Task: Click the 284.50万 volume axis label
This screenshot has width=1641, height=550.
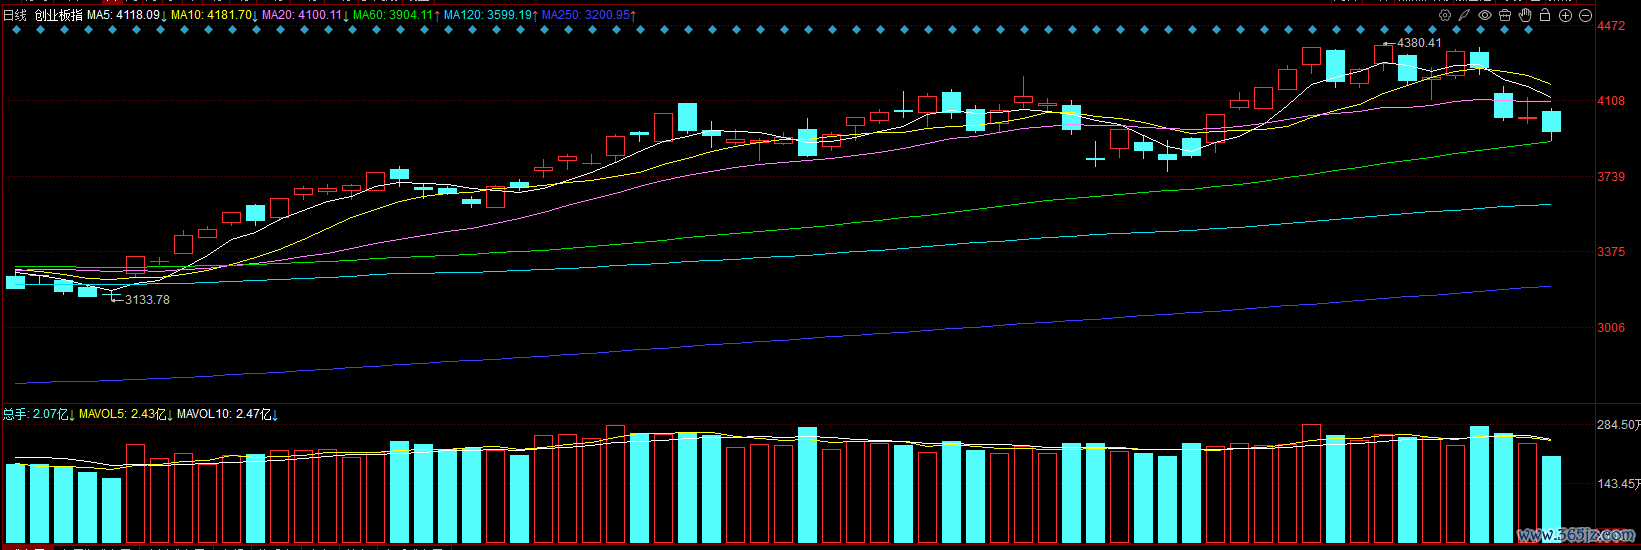Action: point(1618,425)
